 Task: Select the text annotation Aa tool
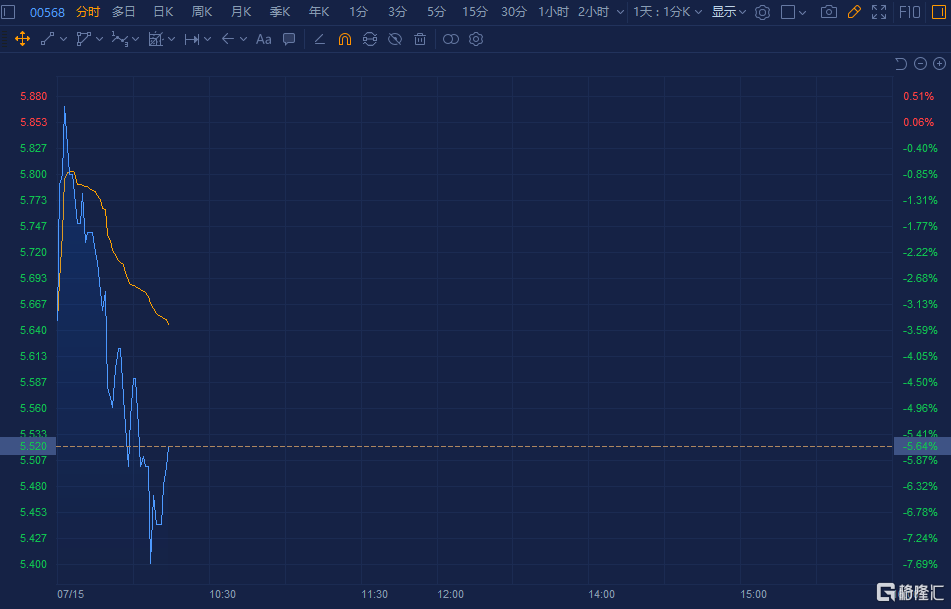pos(264,39)
